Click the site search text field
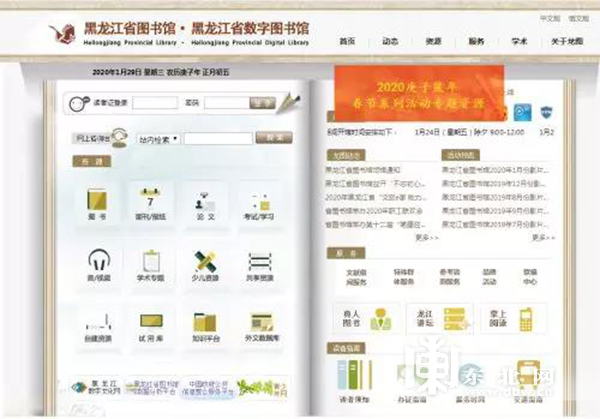The height and width of the screenshot is (419, 600). click(218, 139)
